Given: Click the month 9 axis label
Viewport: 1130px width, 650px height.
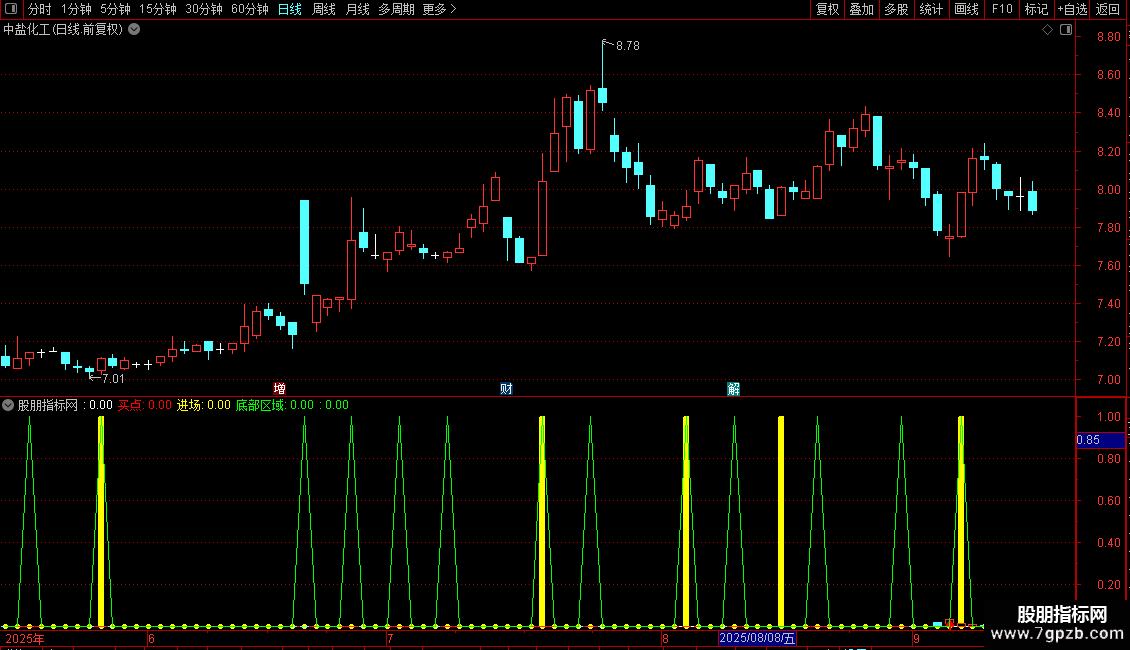Looking at the screenshot, I should tap(916, 638).
